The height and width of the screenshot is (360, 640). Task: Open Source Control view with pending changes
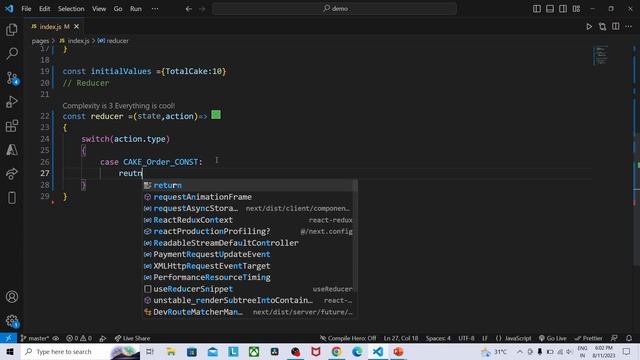[x=12, y=78]
